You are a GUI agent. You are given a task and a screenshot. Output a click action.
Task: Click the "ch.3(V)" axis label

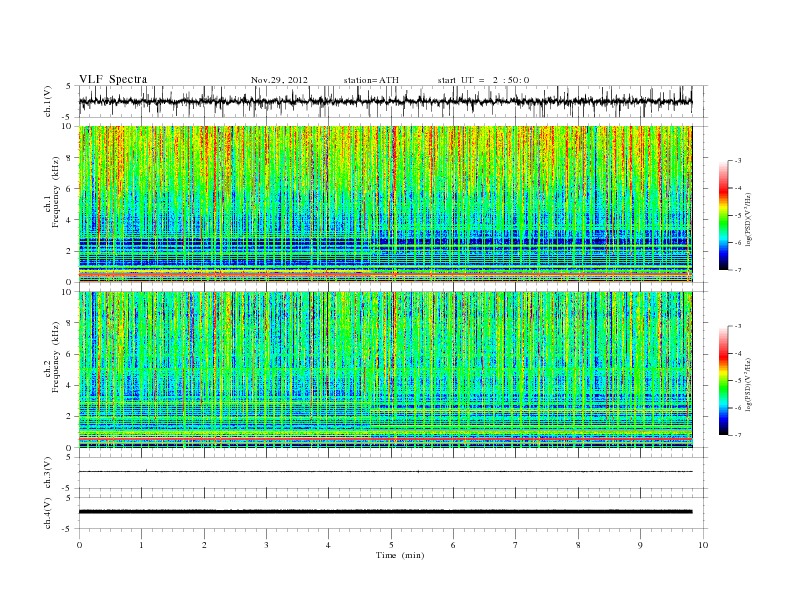47,475
